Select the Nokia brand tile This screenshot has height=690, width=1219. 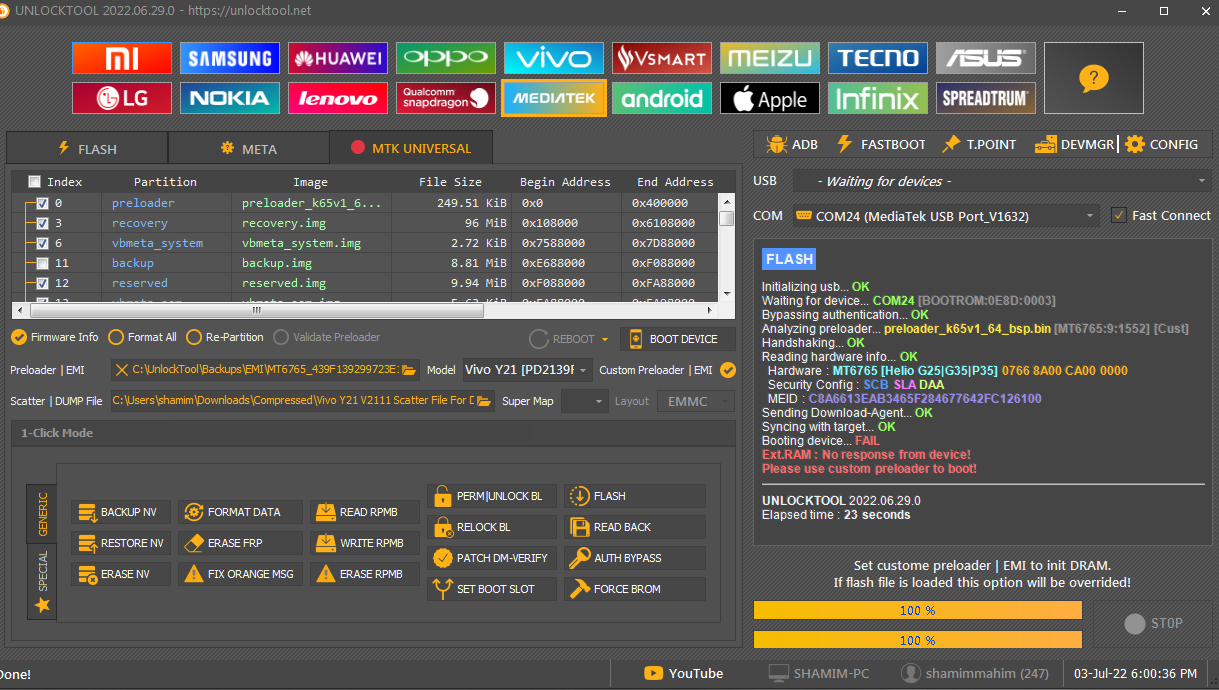230,98
